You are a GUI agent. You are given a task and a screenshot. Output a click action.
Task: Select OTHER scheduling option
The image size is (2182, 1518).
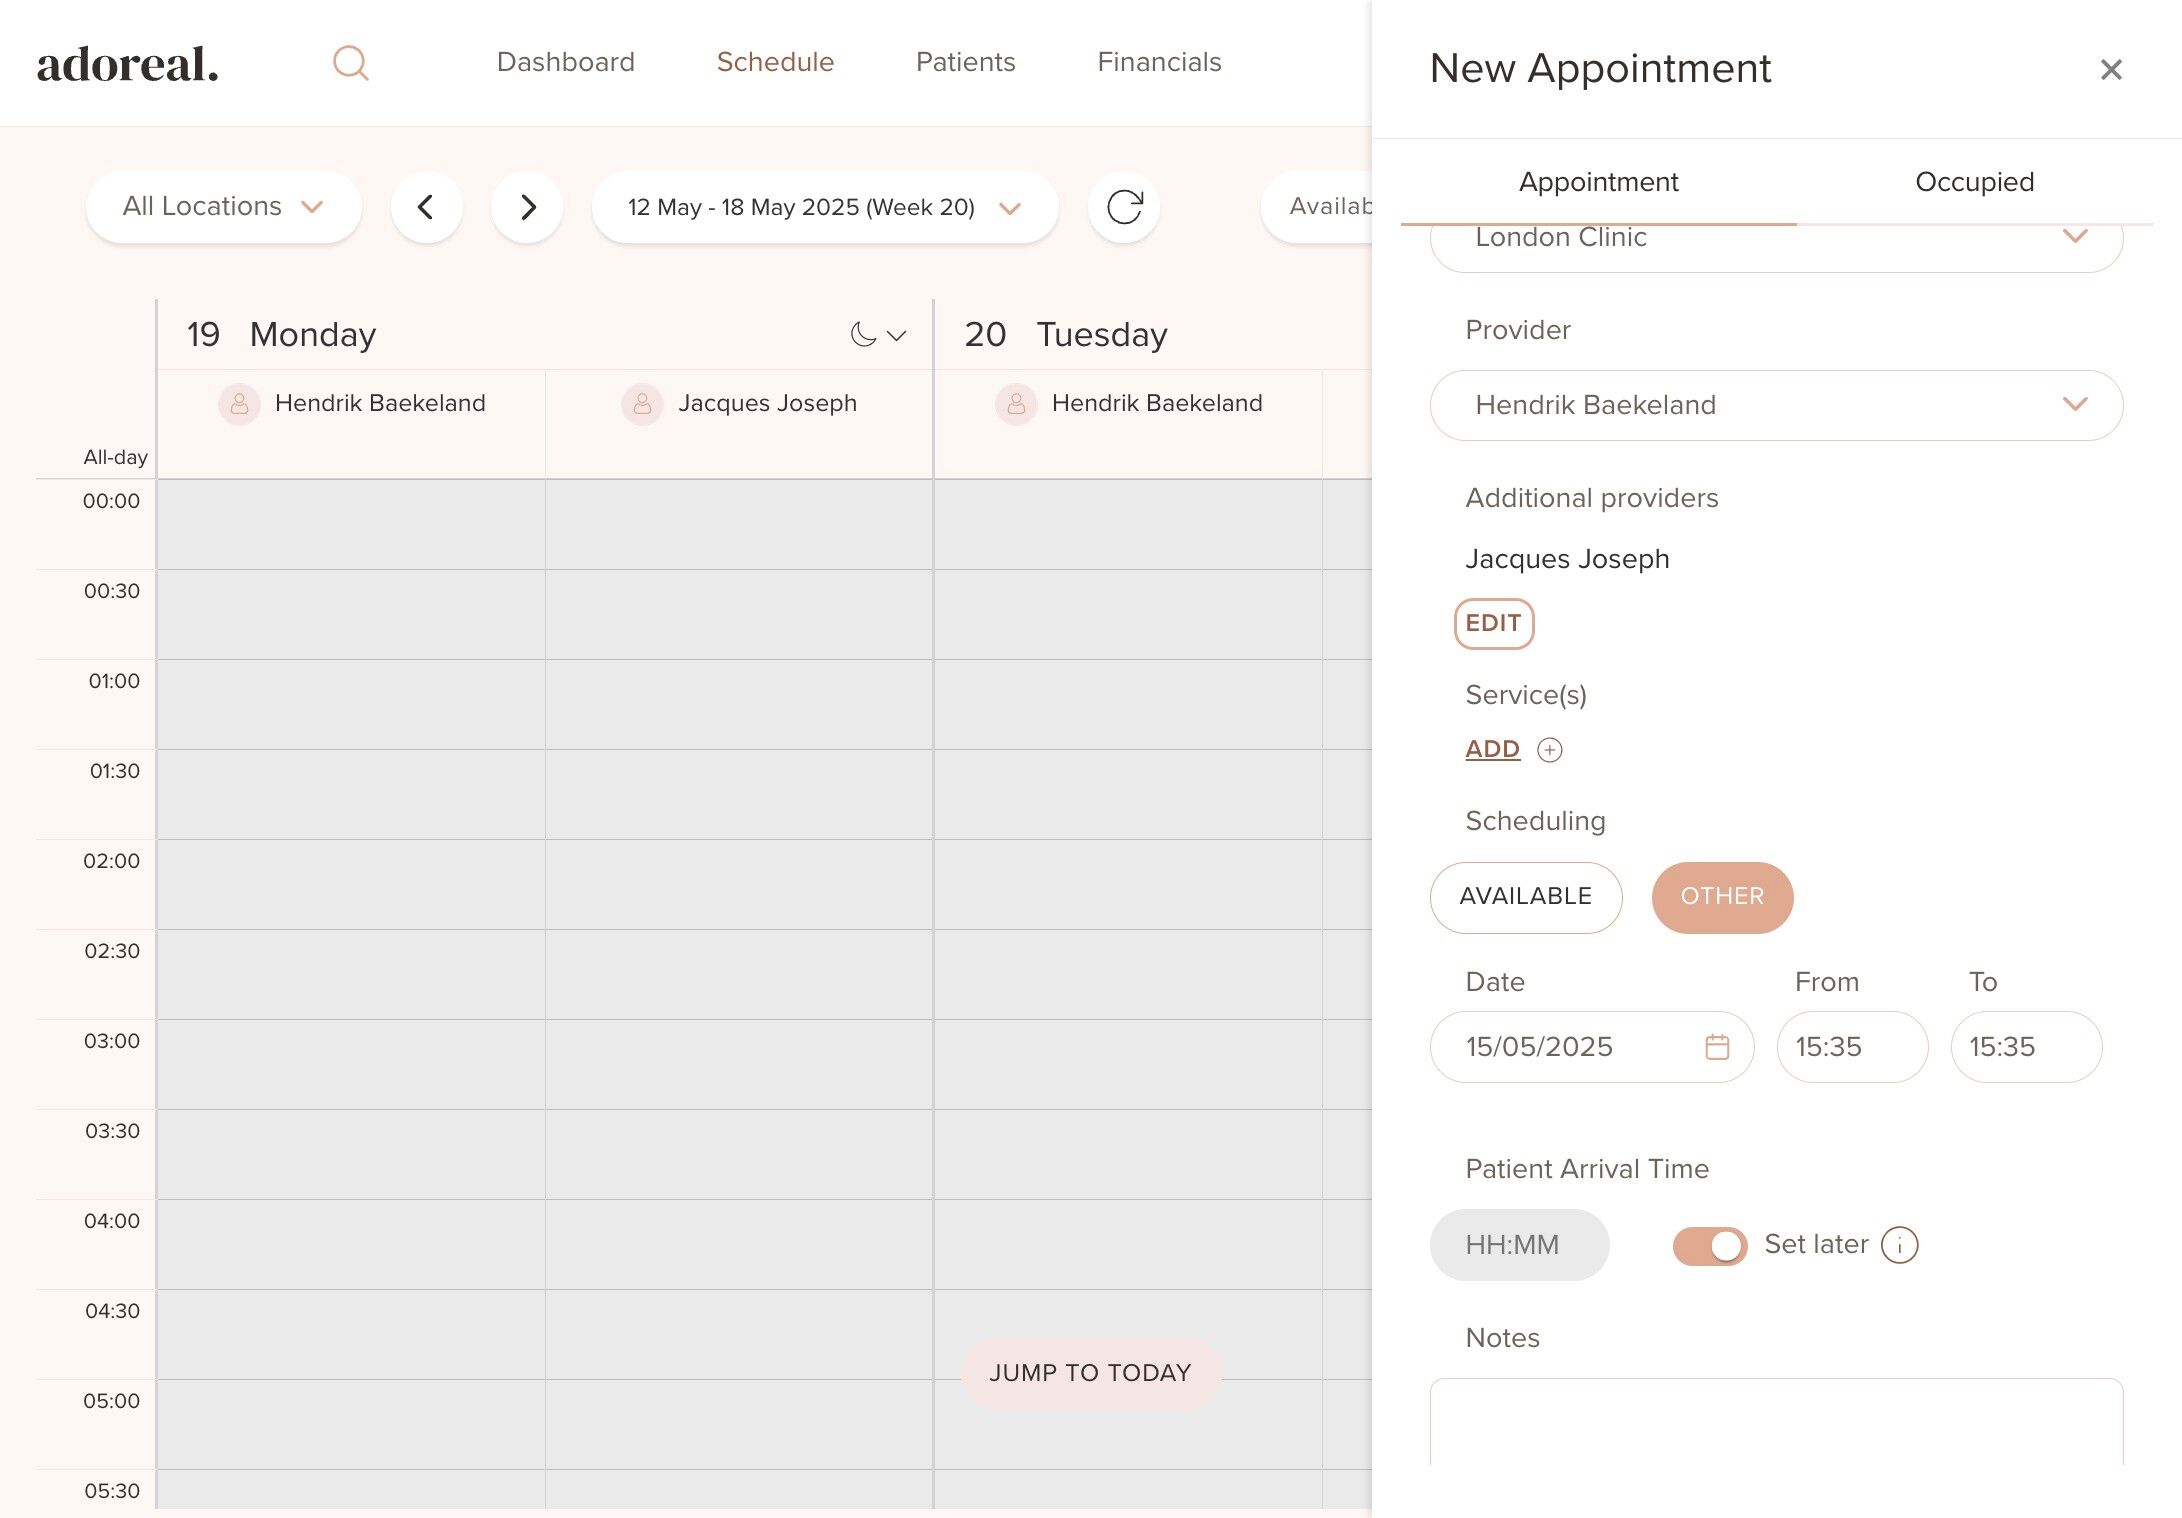click(x=1721, y=897)
